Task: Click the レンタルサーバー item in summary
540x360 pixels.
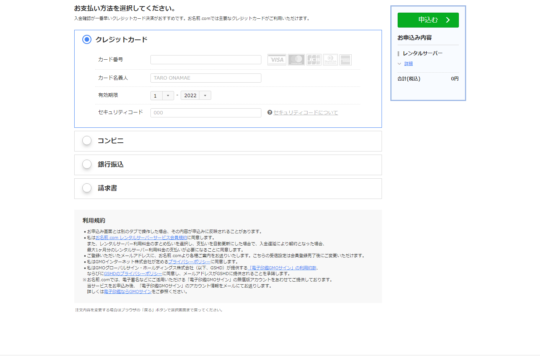Action: click(x=422, y=53)
